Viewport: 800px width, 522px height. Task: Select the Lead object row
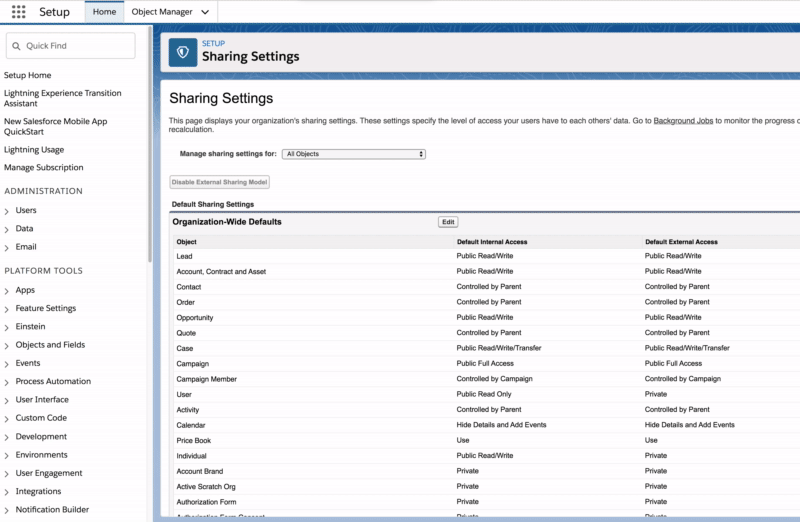point(486,256)
